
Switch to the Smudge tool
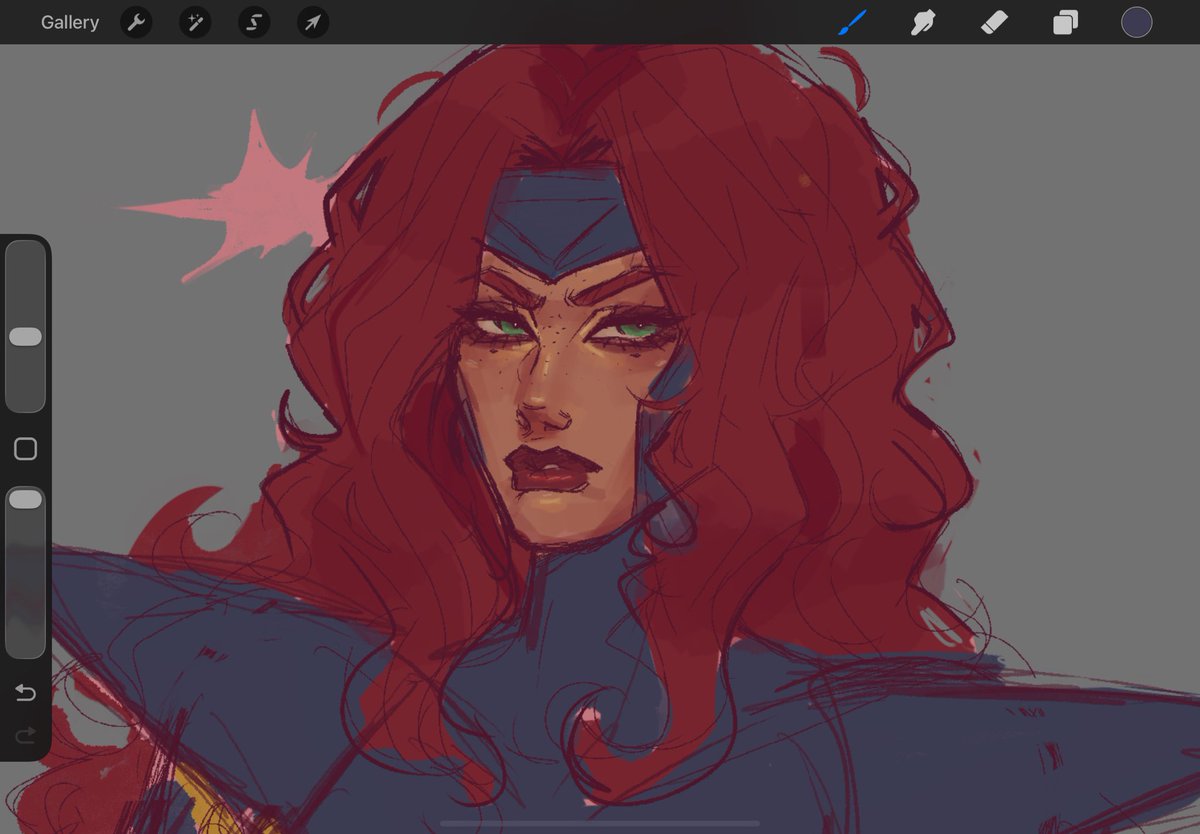[x=922, y=22]
